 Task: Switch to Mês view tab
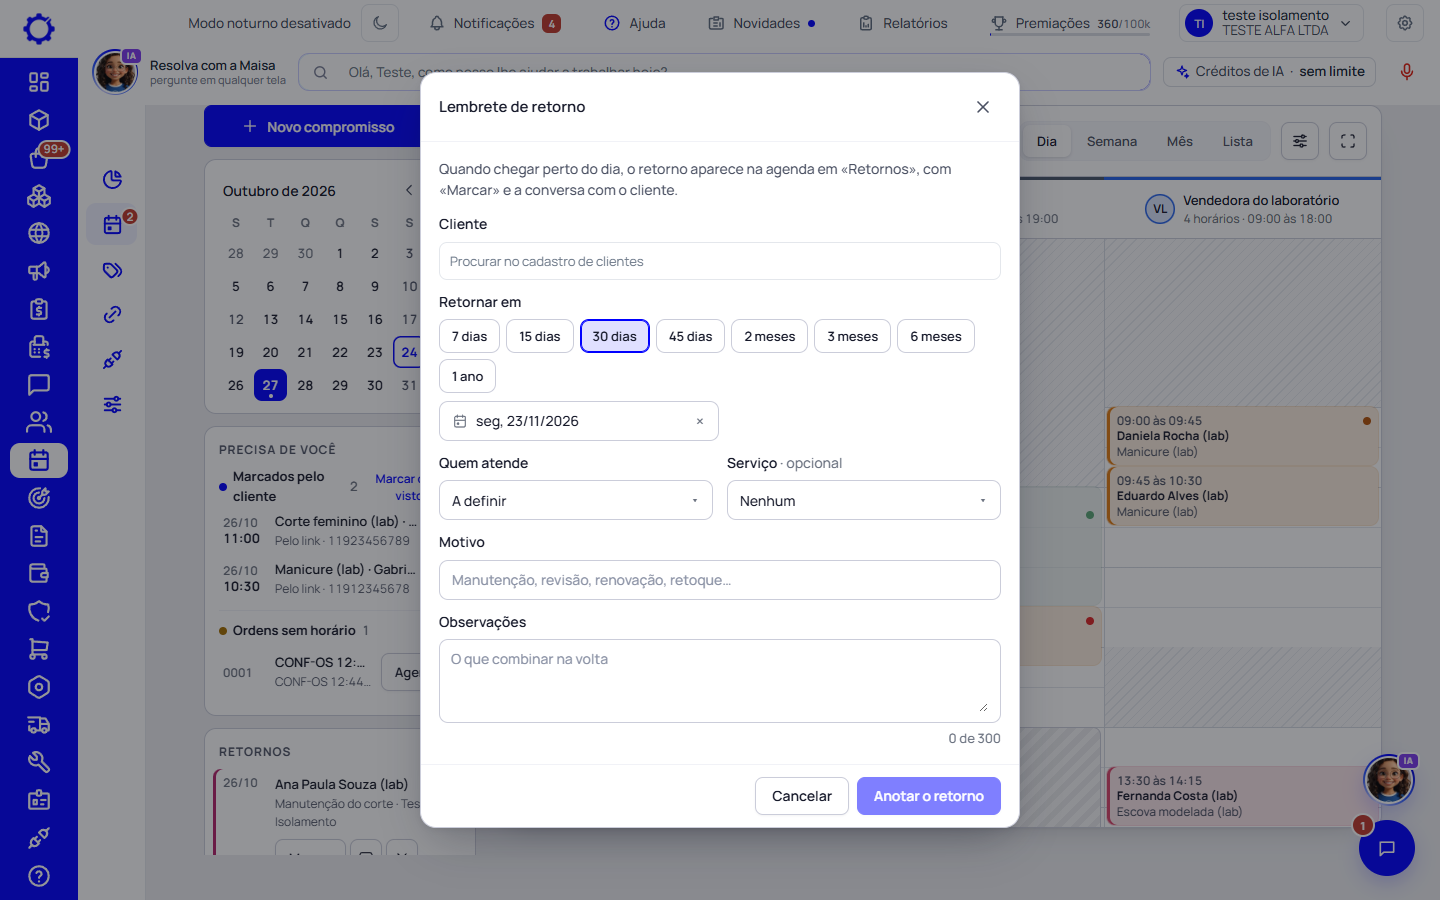point(1180,141)
